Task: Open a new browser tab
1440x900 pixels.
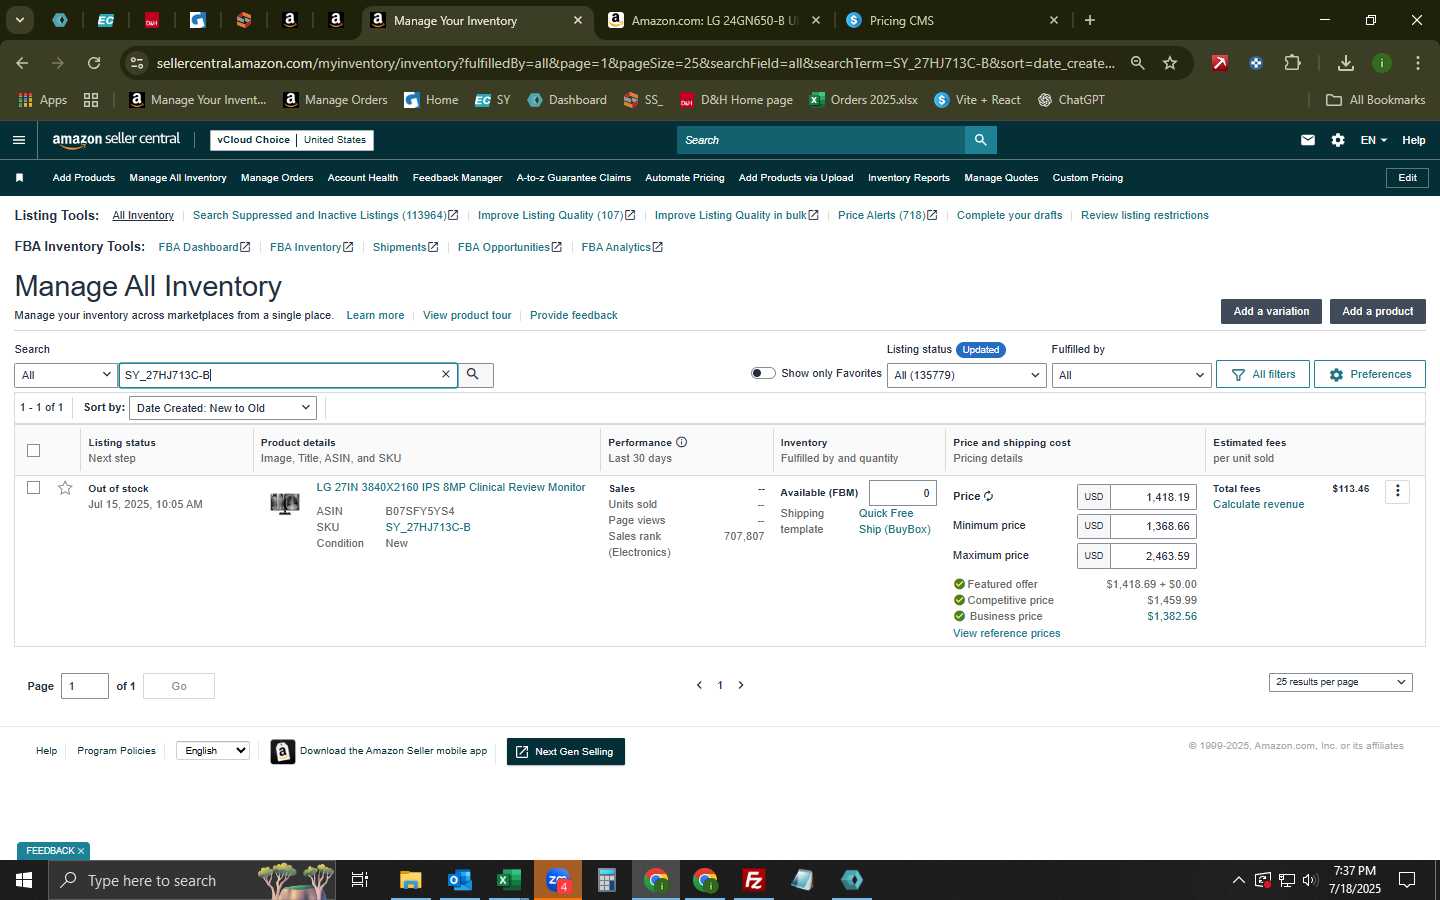Action: tap(1090, 20)
